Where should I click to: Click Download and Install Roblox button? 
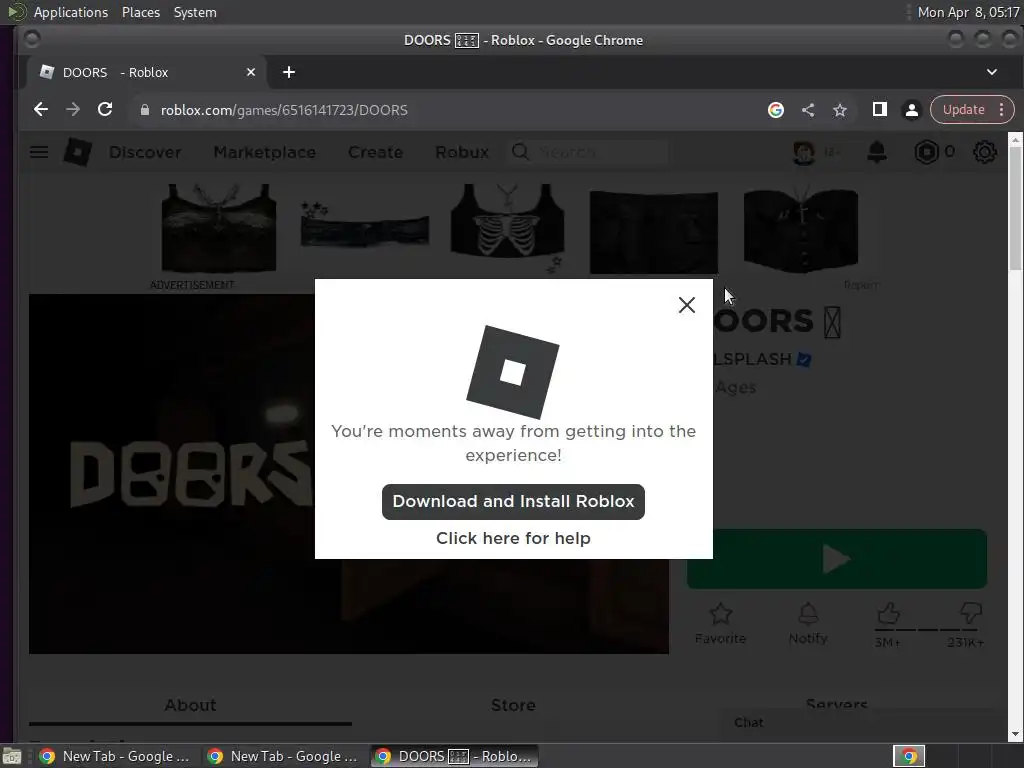point(513,502)
